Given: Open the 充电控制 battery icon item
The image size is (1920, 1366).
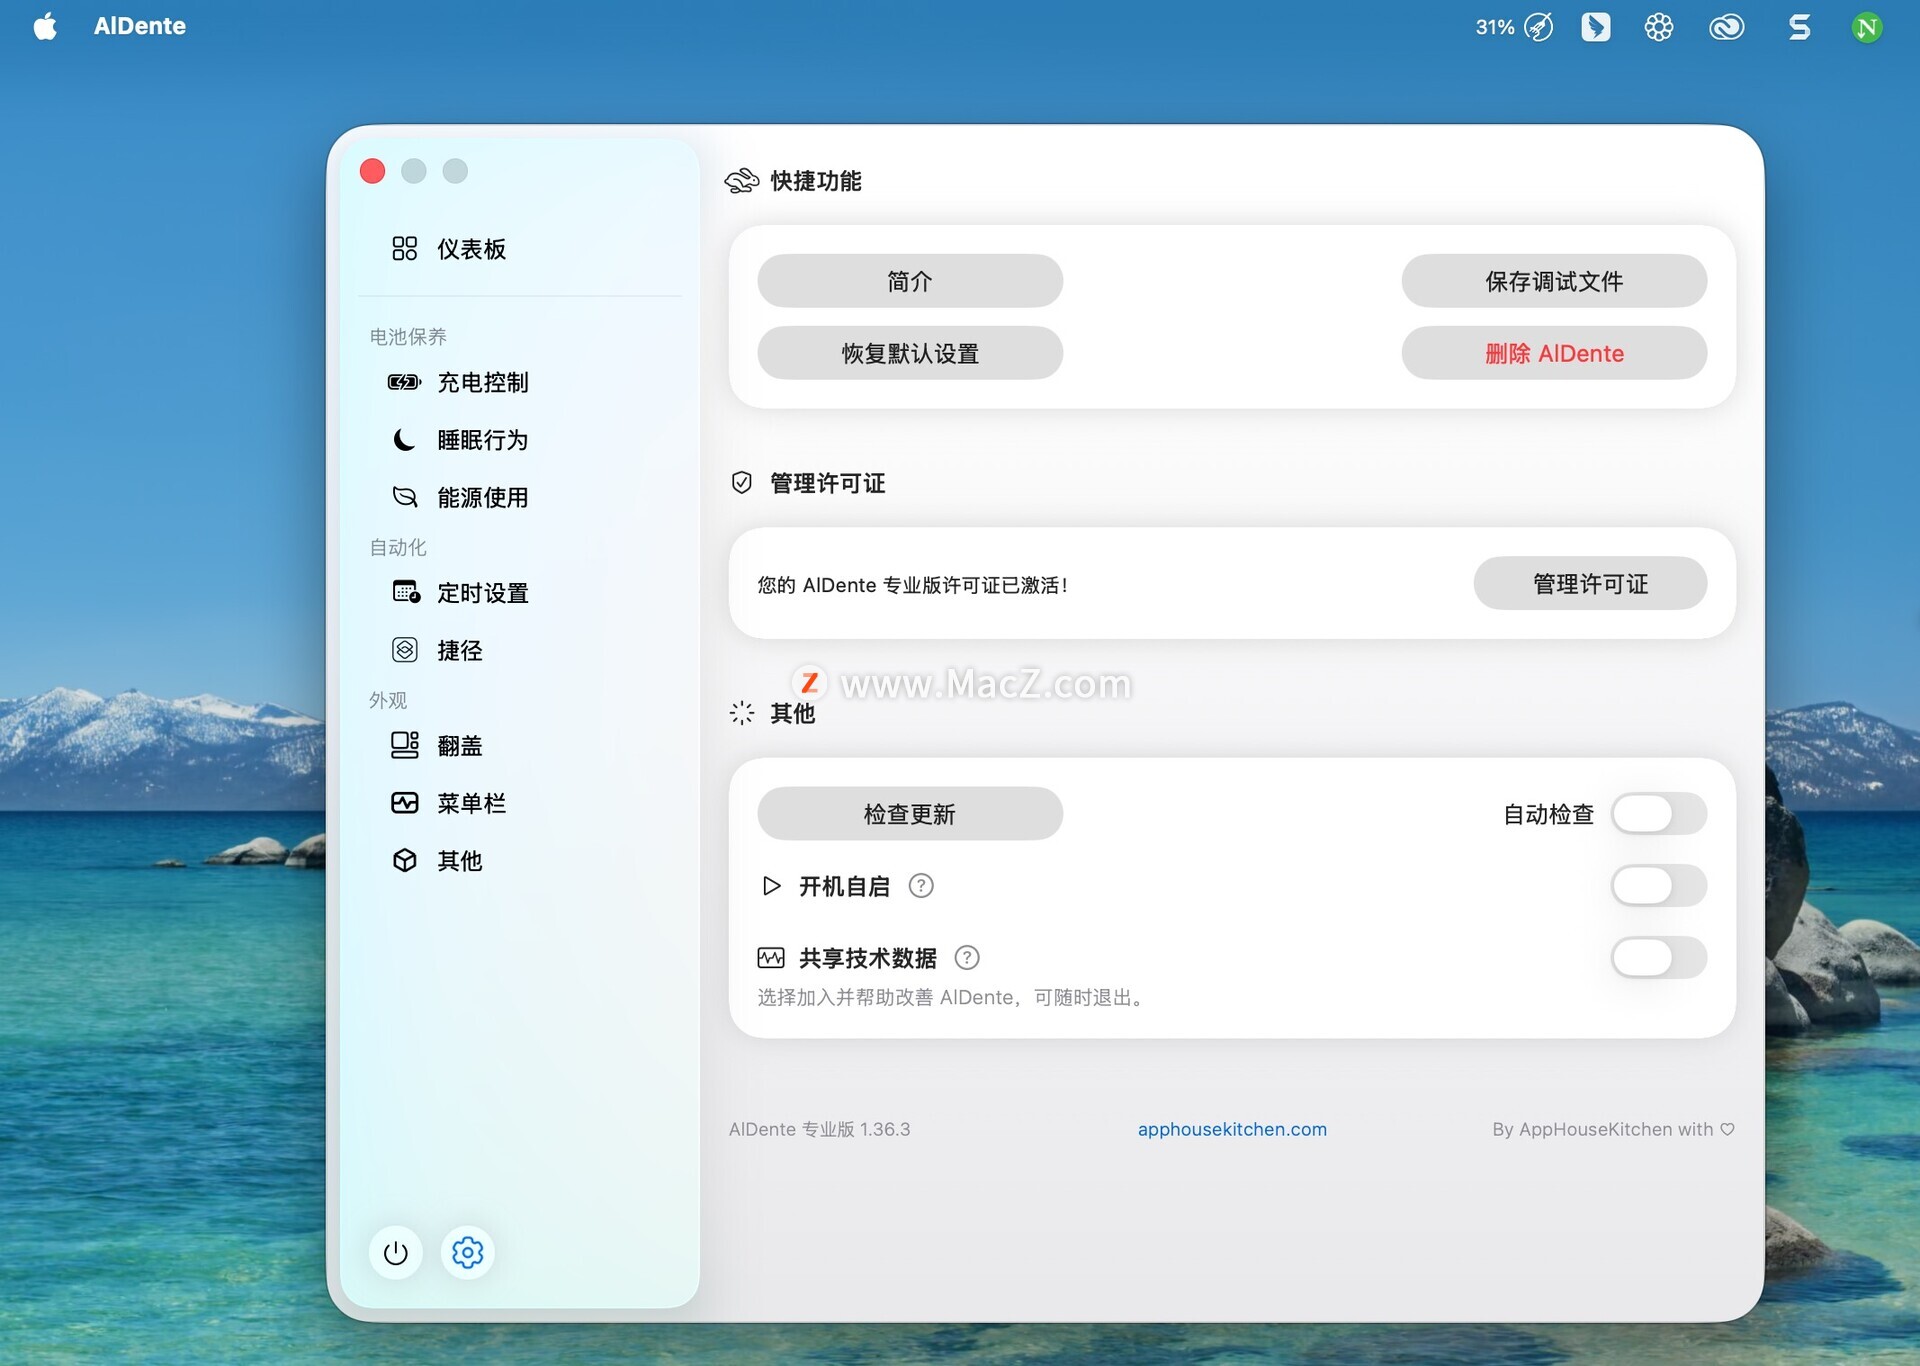Looking at the screenshot, I should point(404,382).
